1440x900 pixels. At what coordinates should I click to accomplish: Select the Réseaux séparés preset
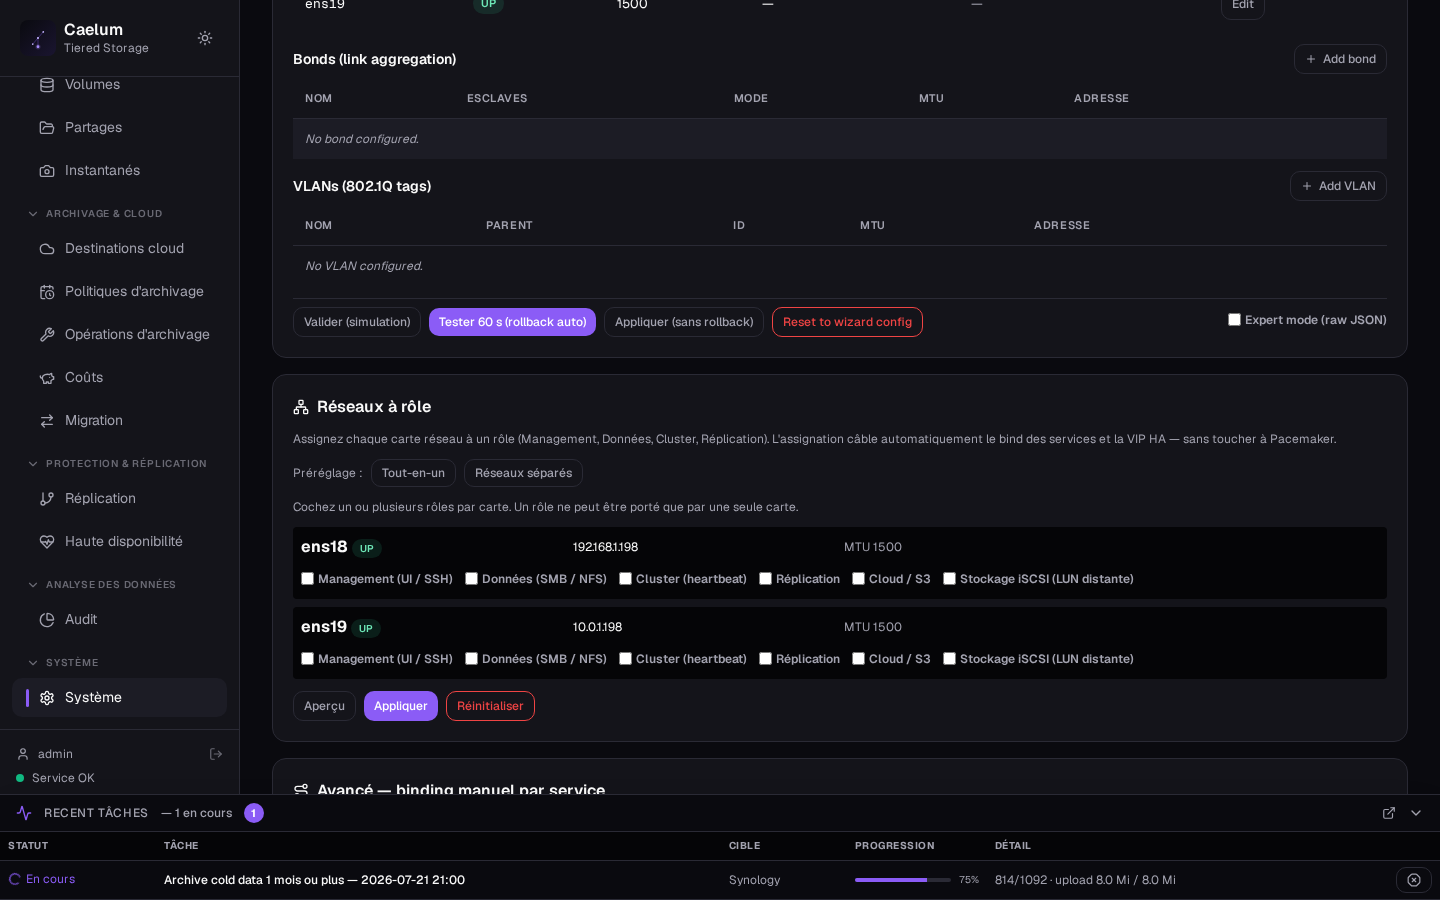pos(523,473)
